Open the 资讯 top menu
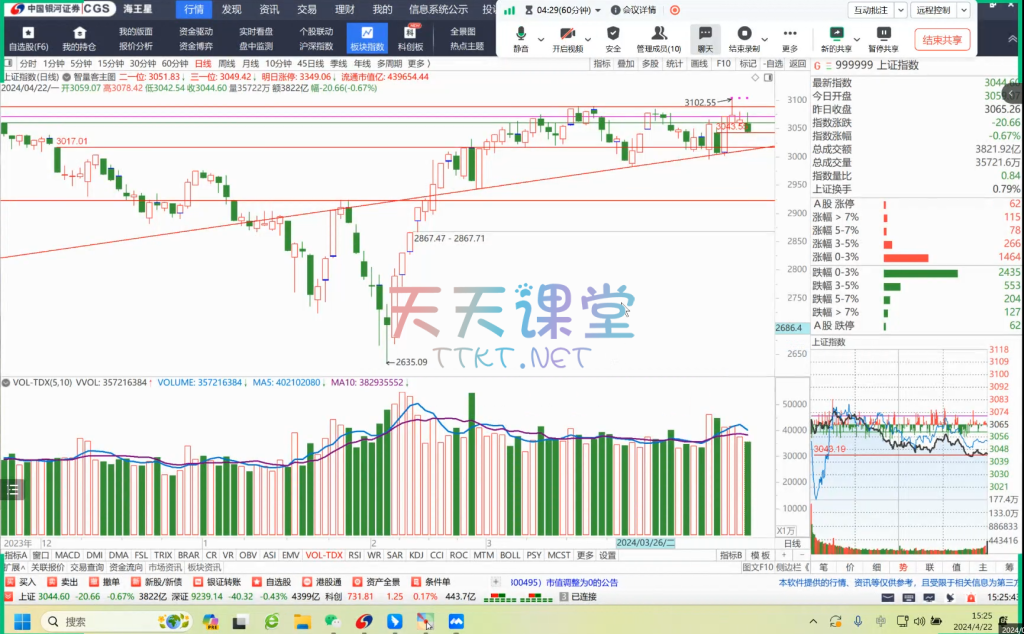 269,9
